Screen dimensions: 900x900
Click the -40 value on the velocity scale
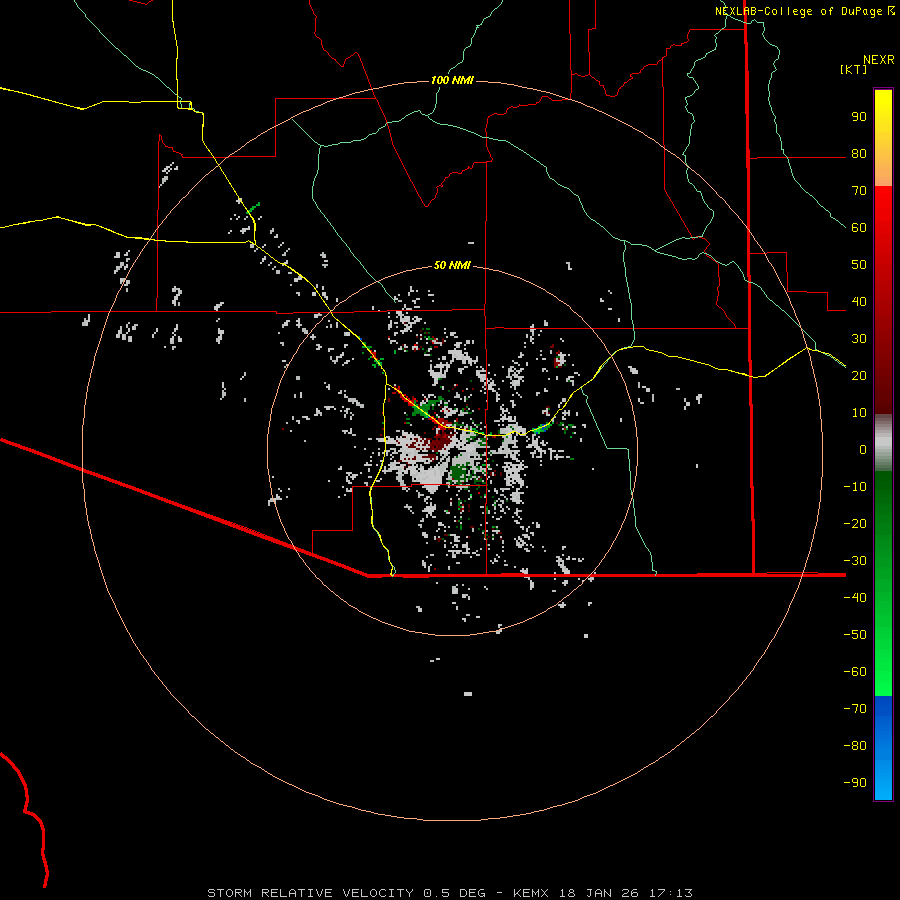(855, 598)
